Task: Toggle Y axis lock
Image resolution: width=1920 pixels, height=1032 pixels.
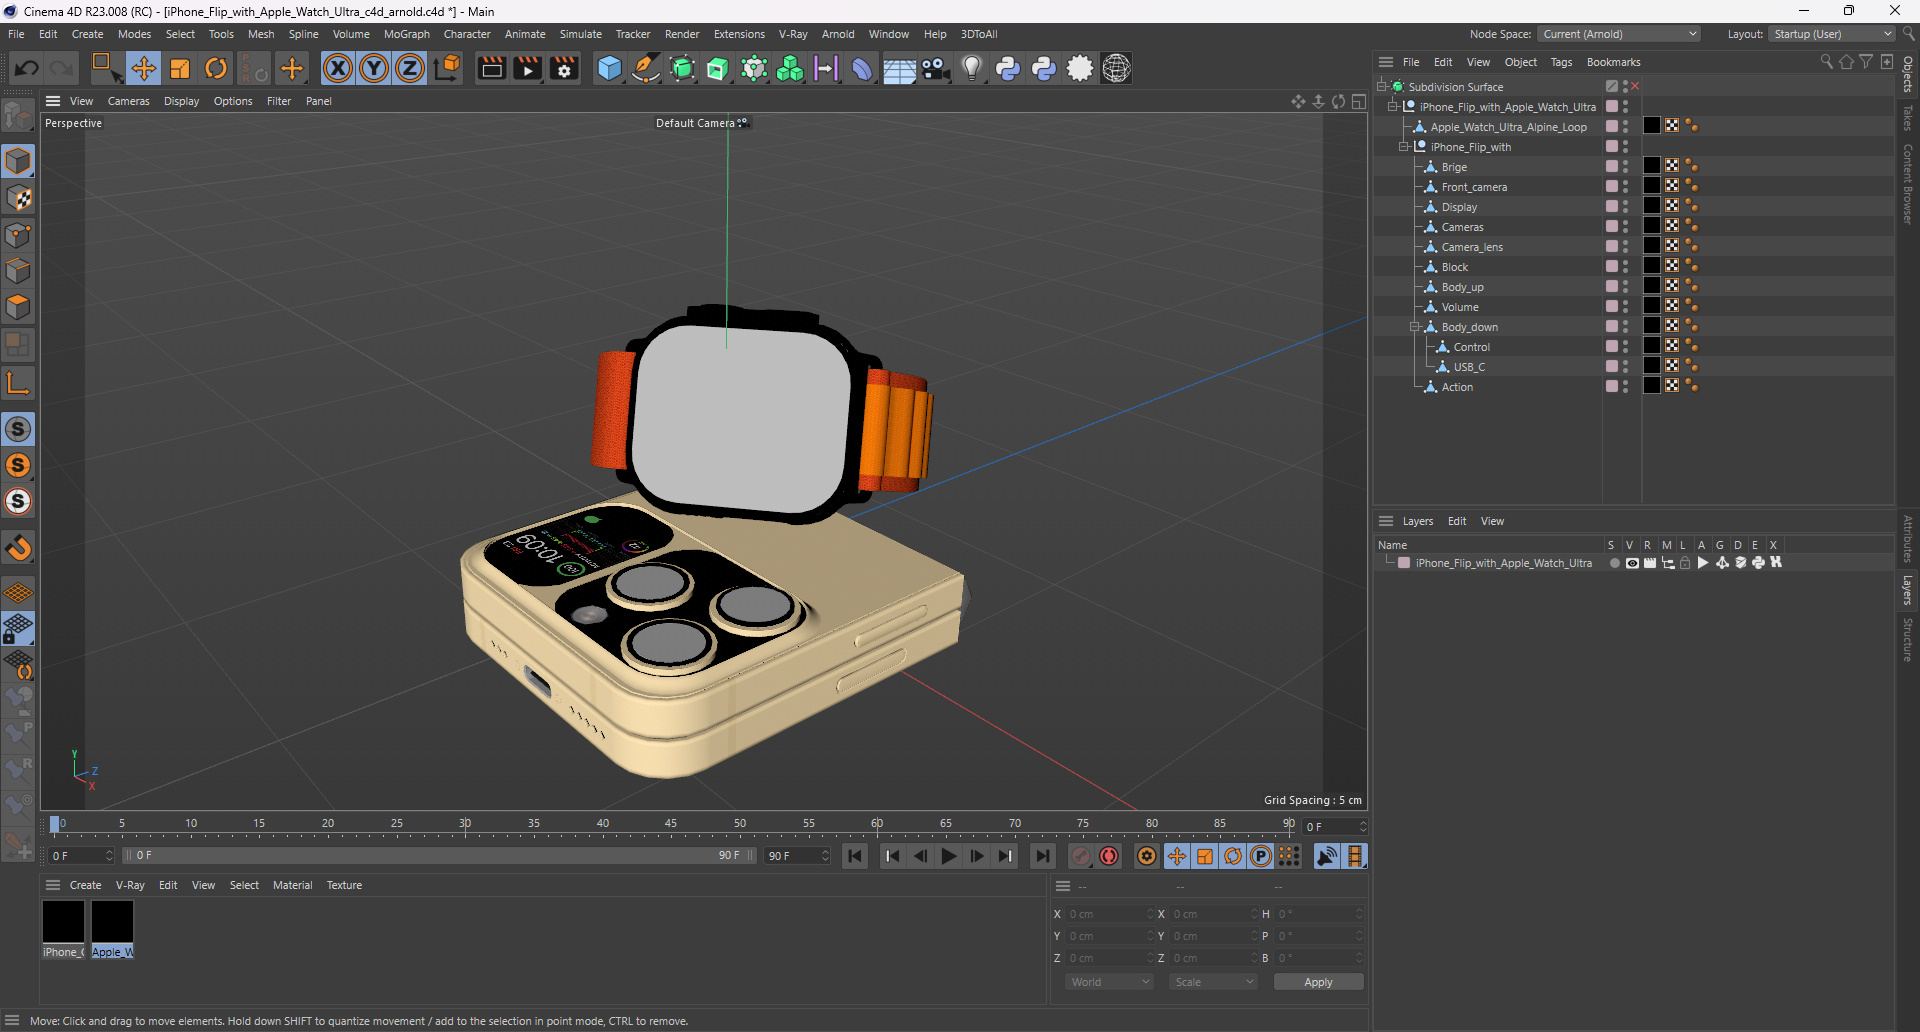Action: click(x=374, y=68)
